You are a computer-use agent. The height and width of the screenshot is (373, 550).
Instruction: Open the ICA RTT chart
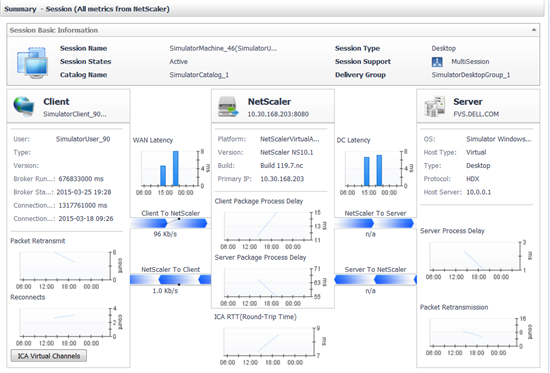tap(270, 342)
